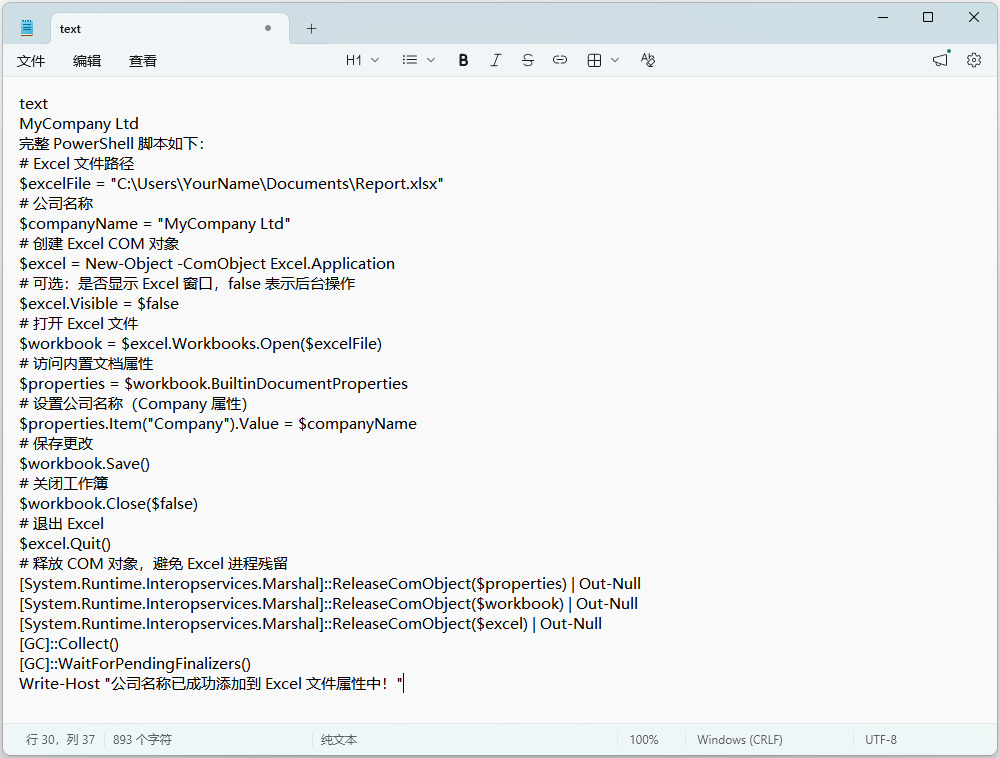Viewport: 1000px width, 758px height.
Task: Click the $workbook.Close($false) line
Action: [x=109, y=504]
